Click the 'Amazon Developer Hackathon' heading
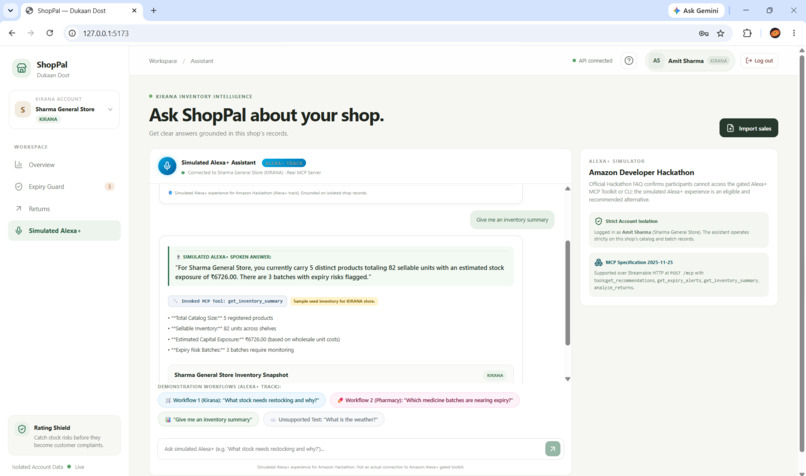Image resolution: width=806 pixels, height=476 pixels. point(641,173)
